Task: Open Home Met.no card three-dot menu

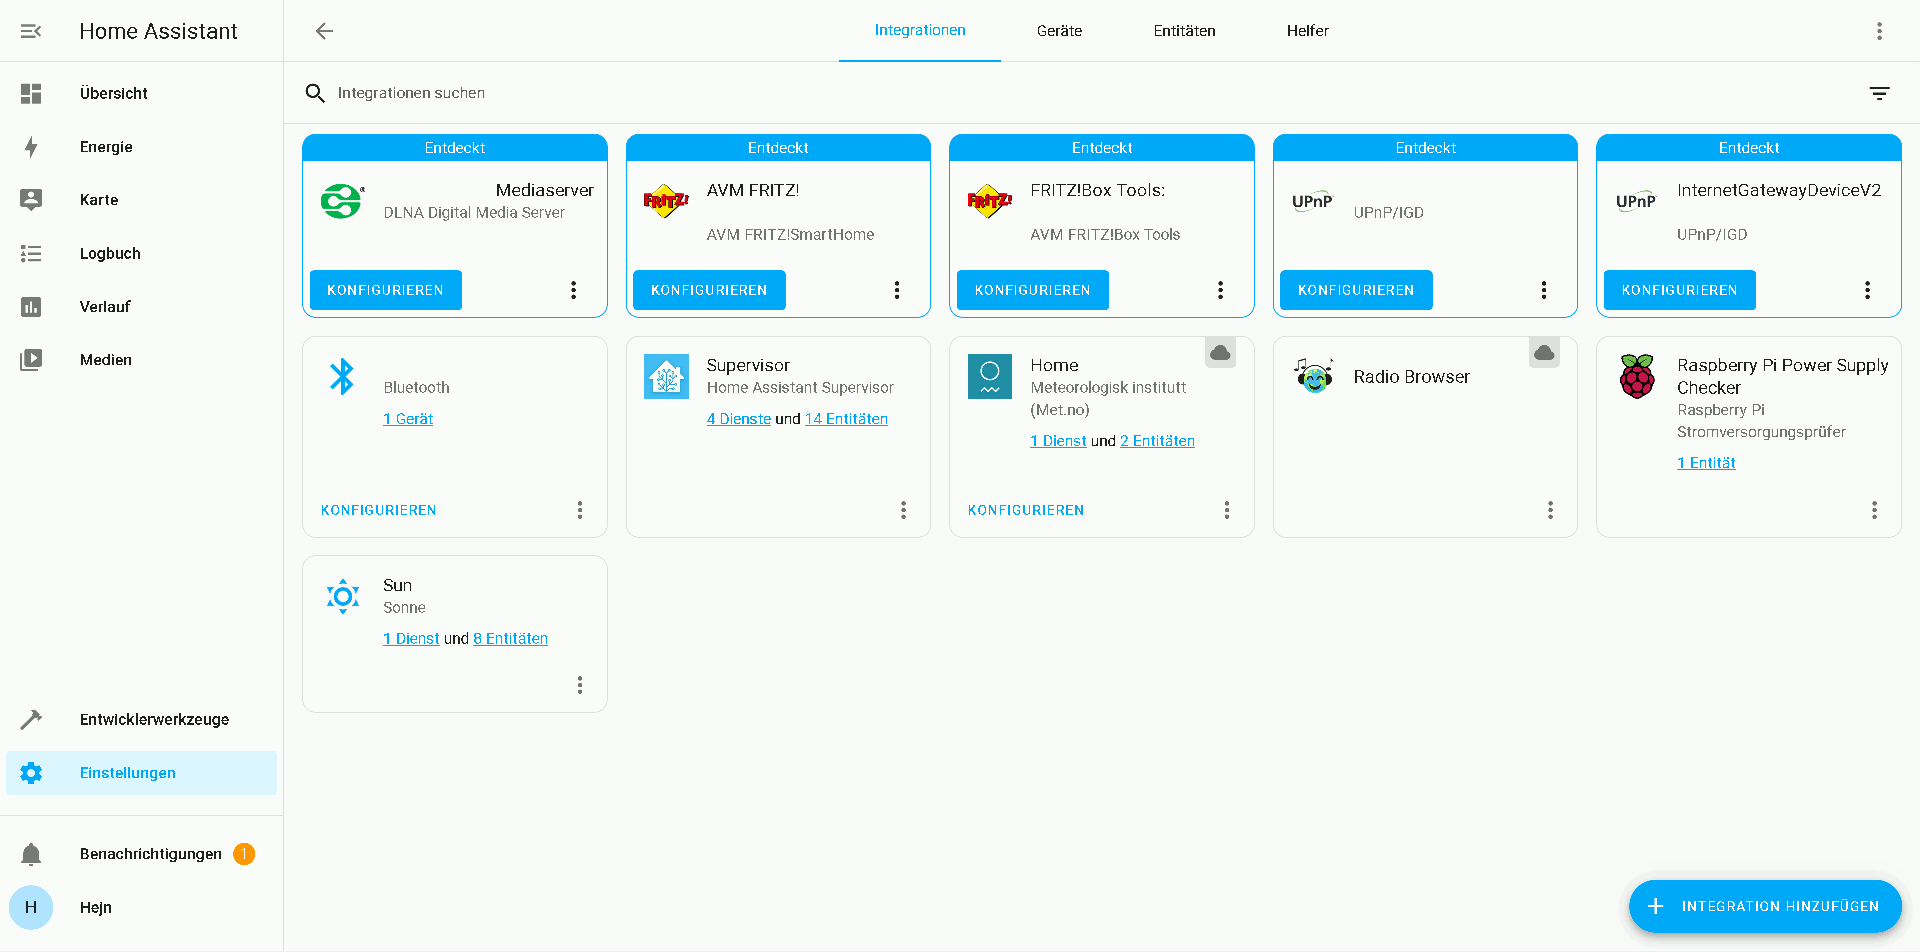Action: point(1227,510)
